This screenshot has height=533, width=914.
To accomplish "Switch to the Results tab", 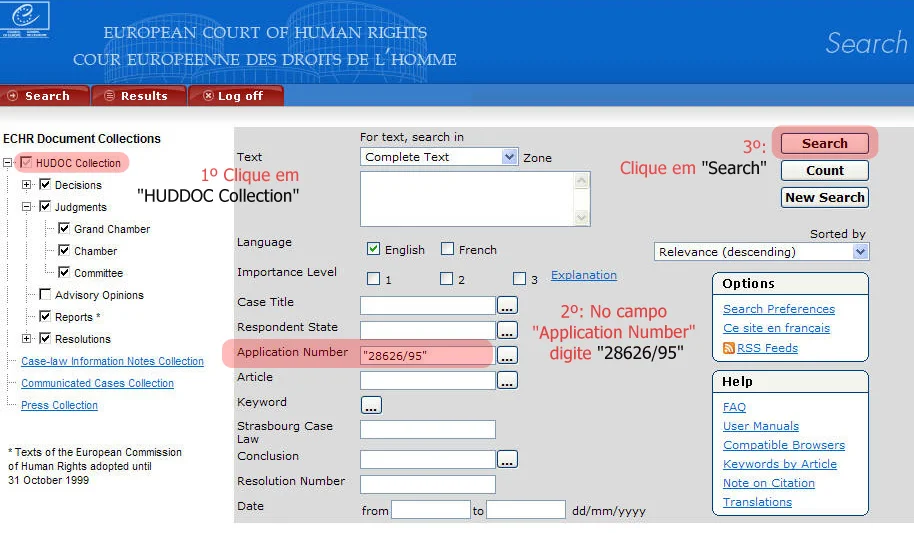I will 139,96.
